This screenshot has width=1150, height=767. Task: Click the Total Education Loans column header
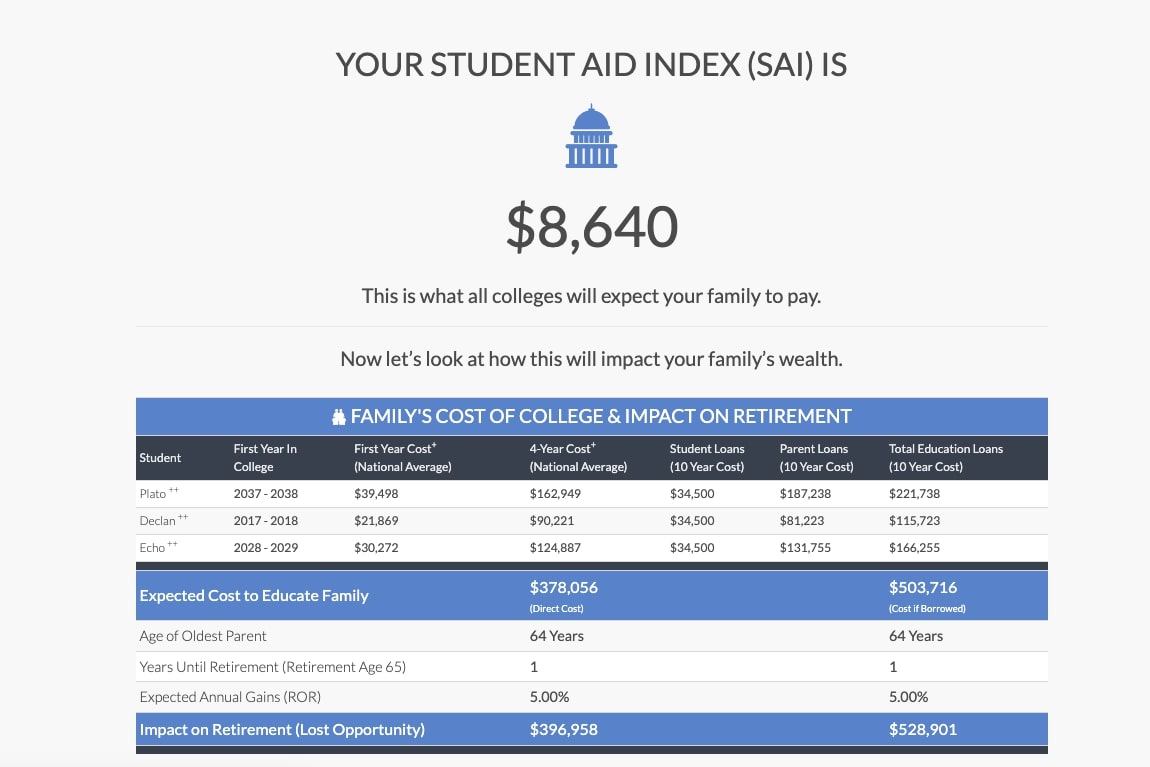[x=945, y=458]
